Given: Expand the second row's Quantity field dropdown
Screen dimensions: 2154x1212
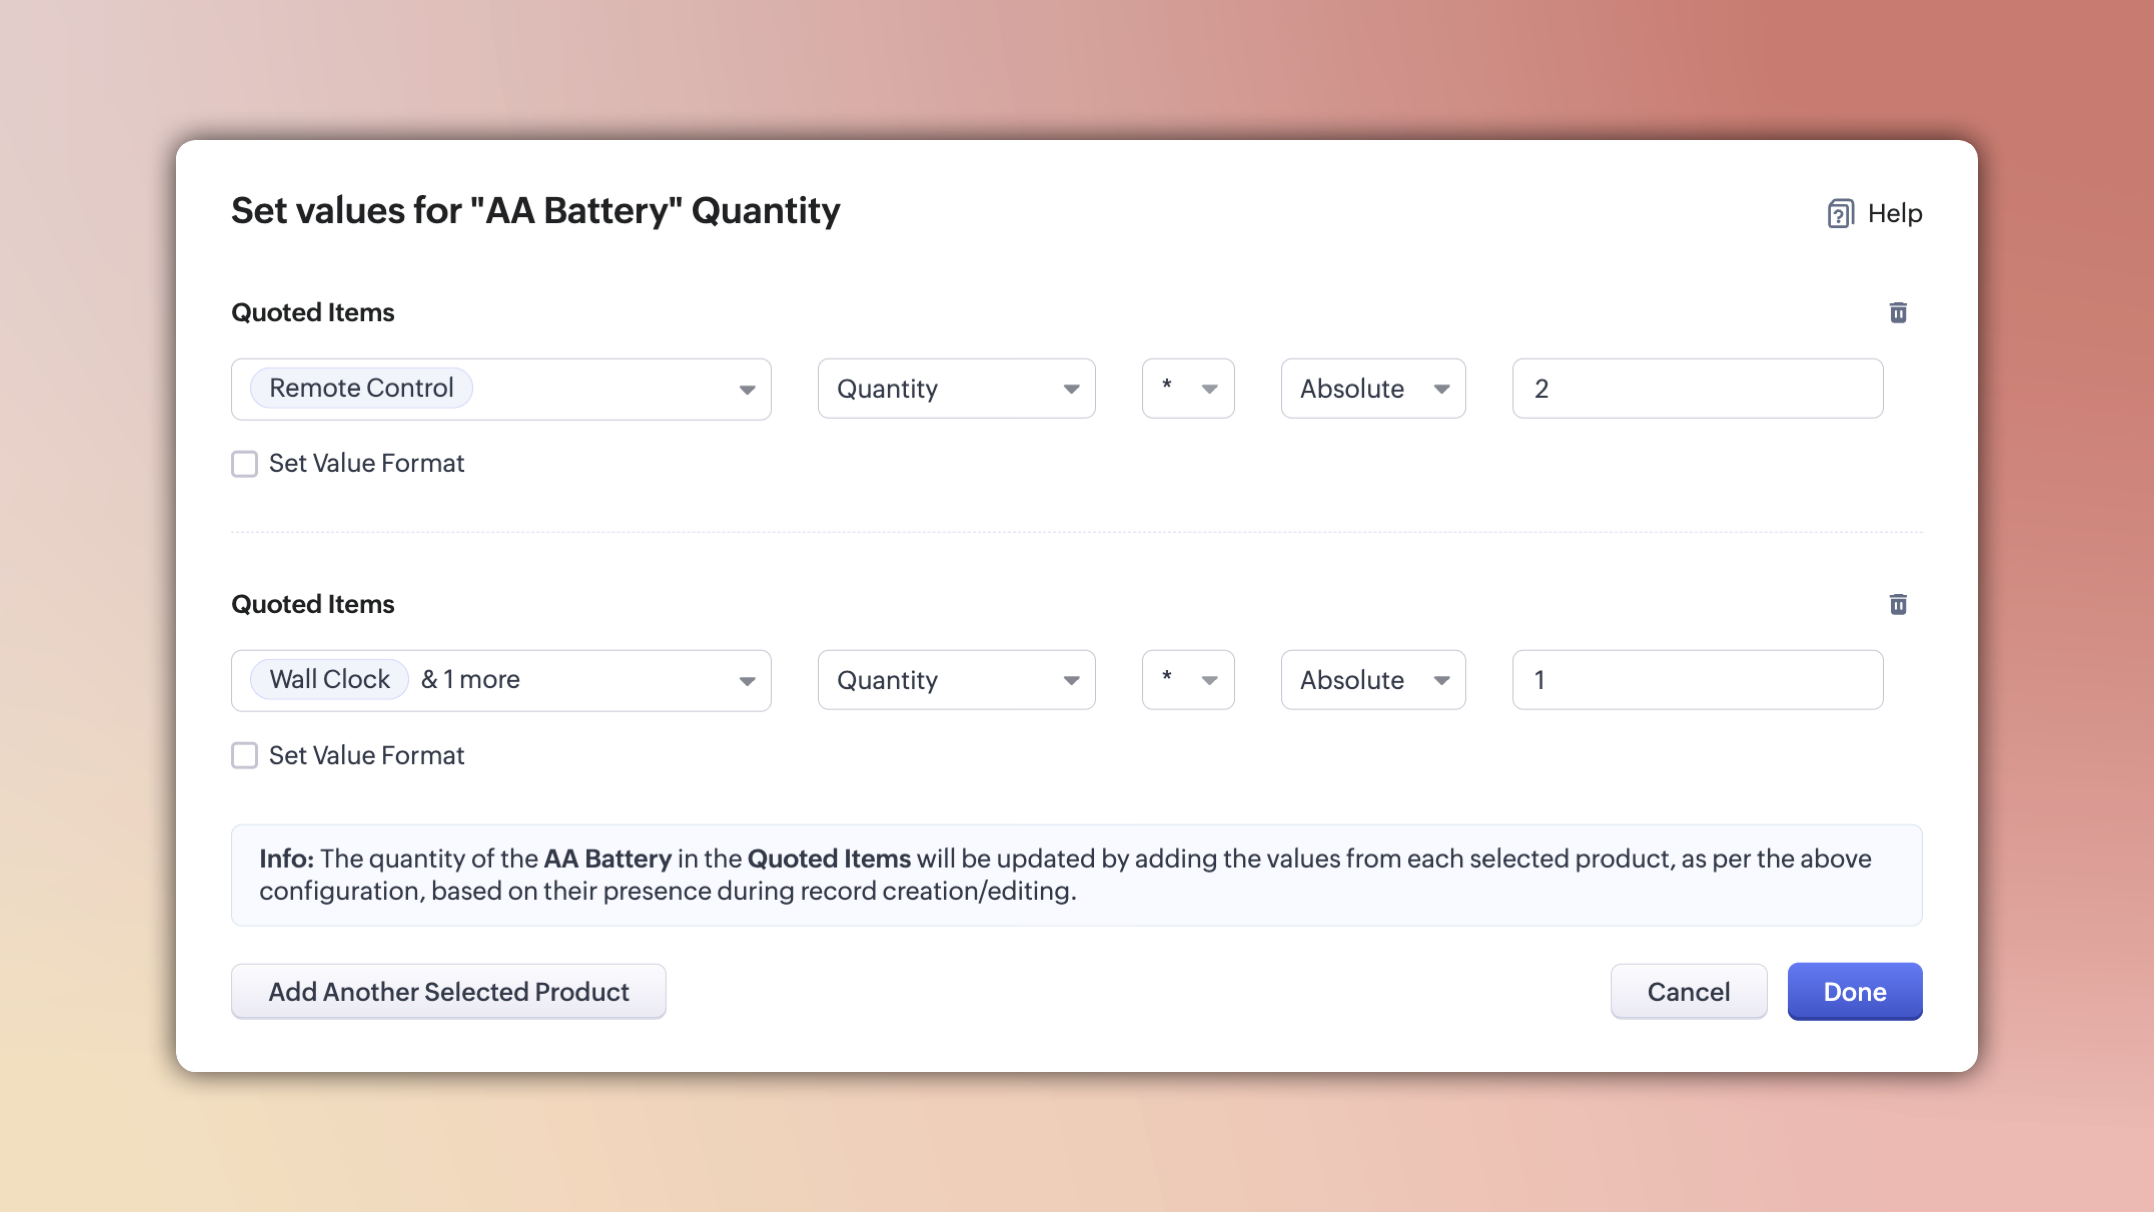Looking at the screenshot, I should [x=955, y=680].
